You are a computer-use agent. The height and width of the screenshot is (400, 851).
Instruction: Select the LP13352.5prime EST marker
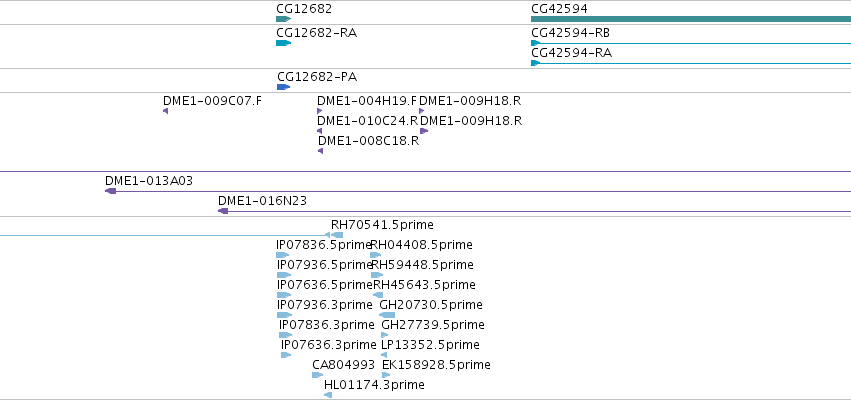[x=384, y=355]
